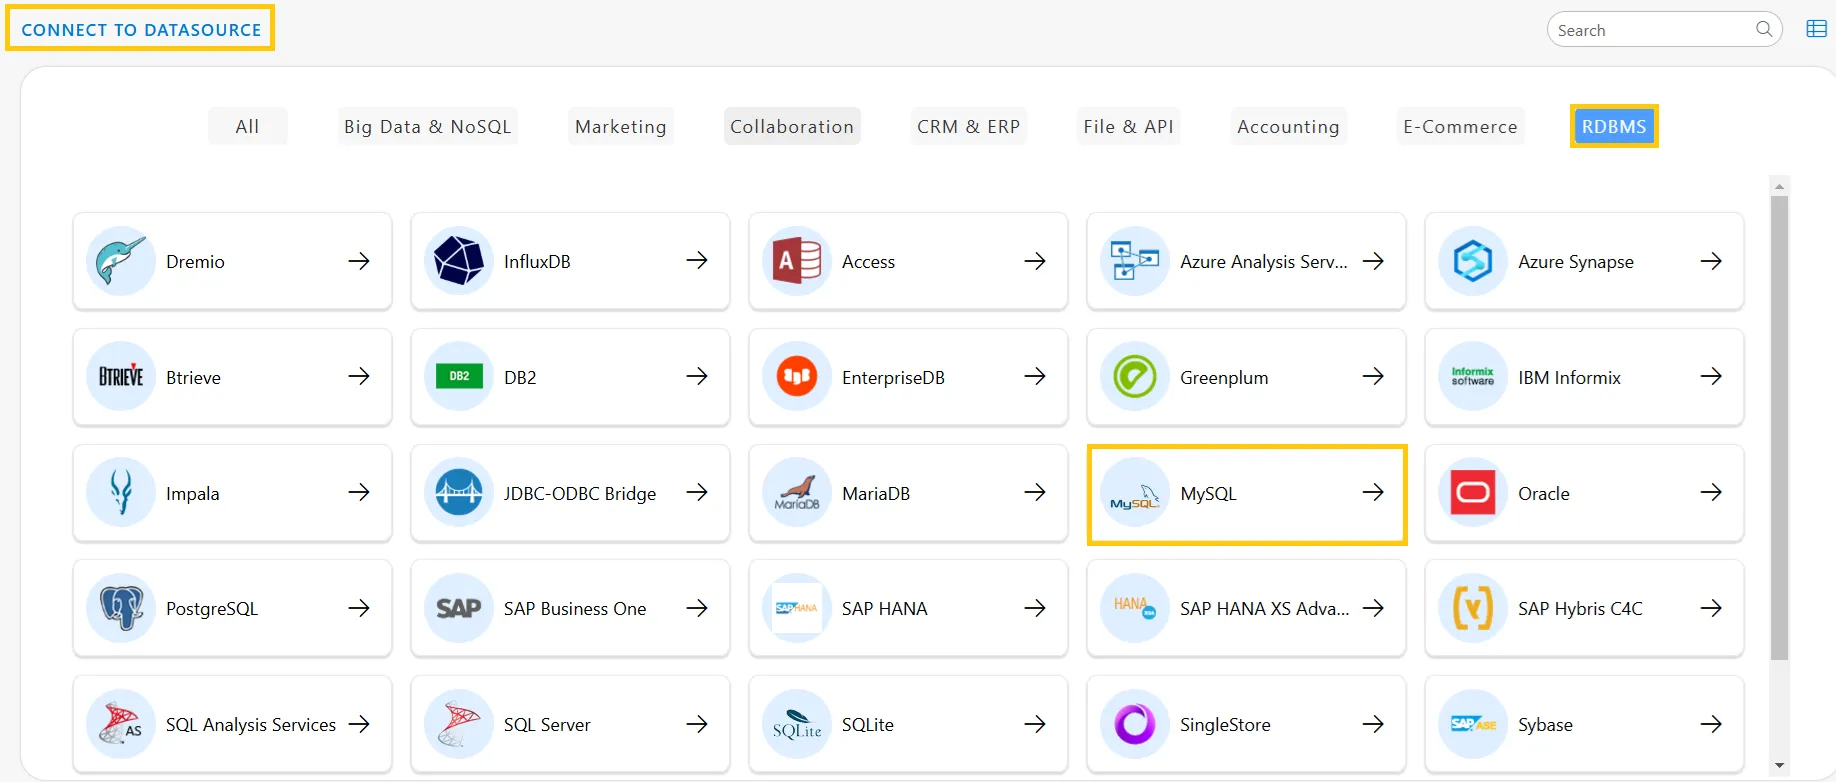Click the SingleStore label text

(1225, 725)
